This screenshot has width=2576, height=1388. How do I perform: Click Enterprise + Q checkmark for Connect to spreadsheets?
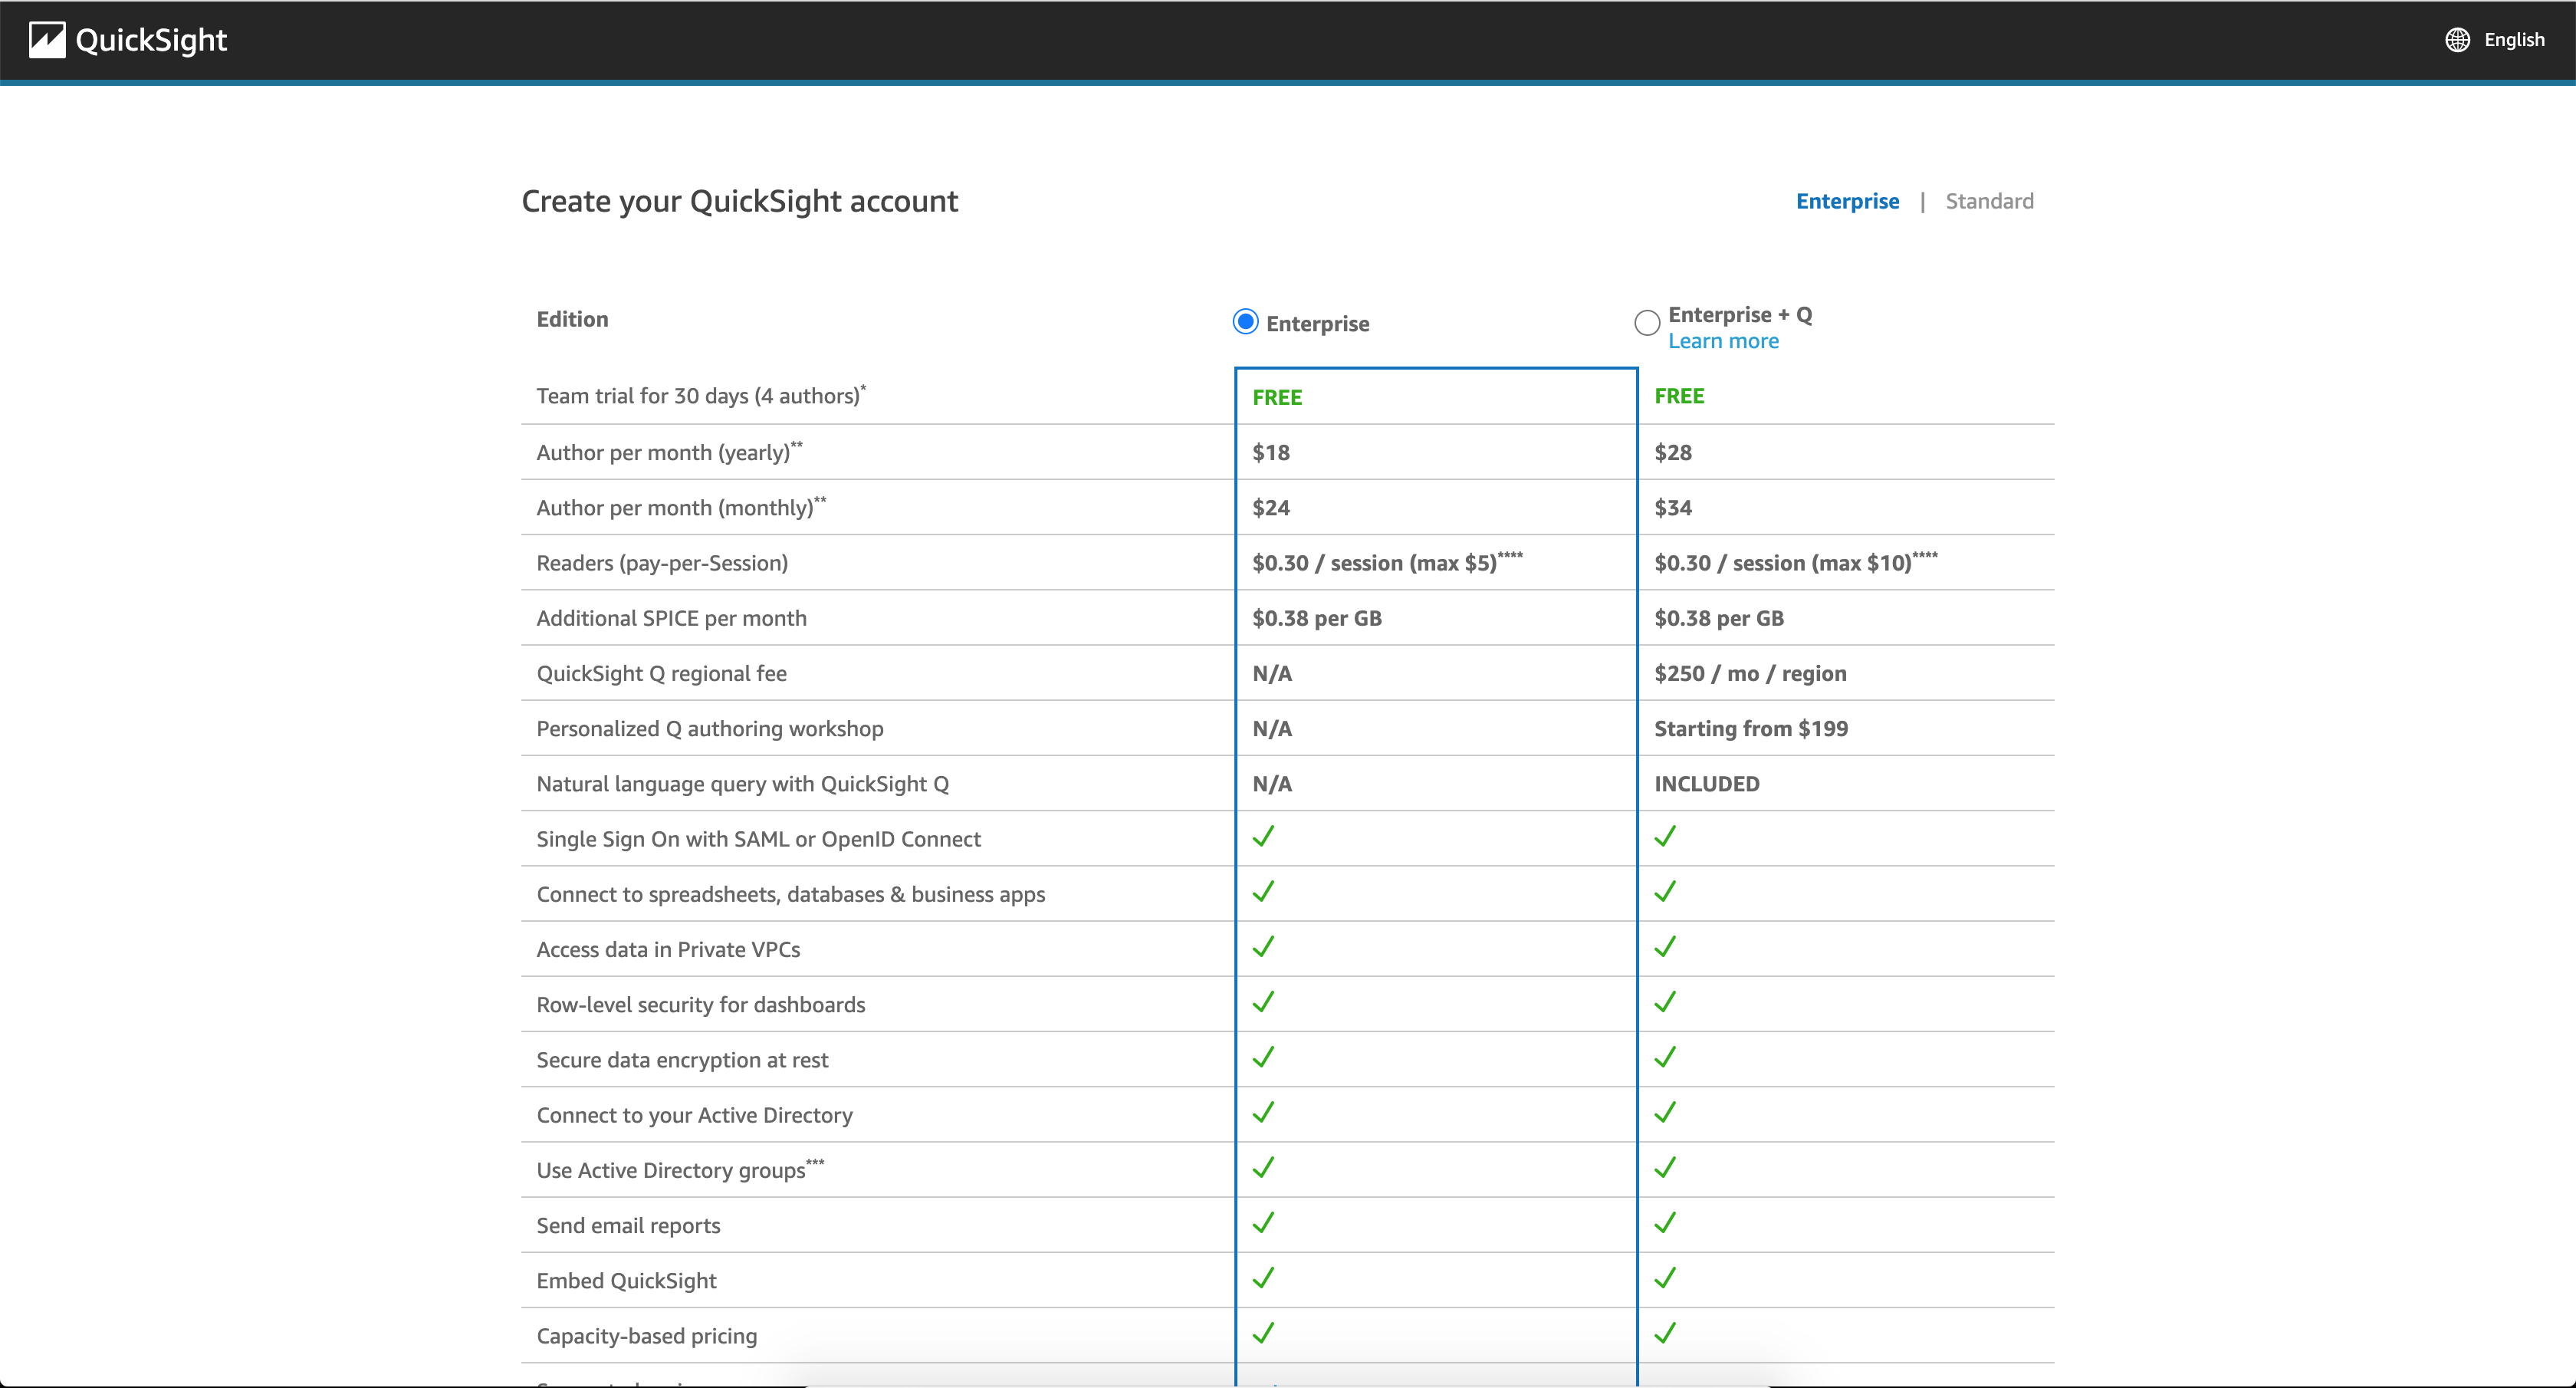pos(1665,891)
